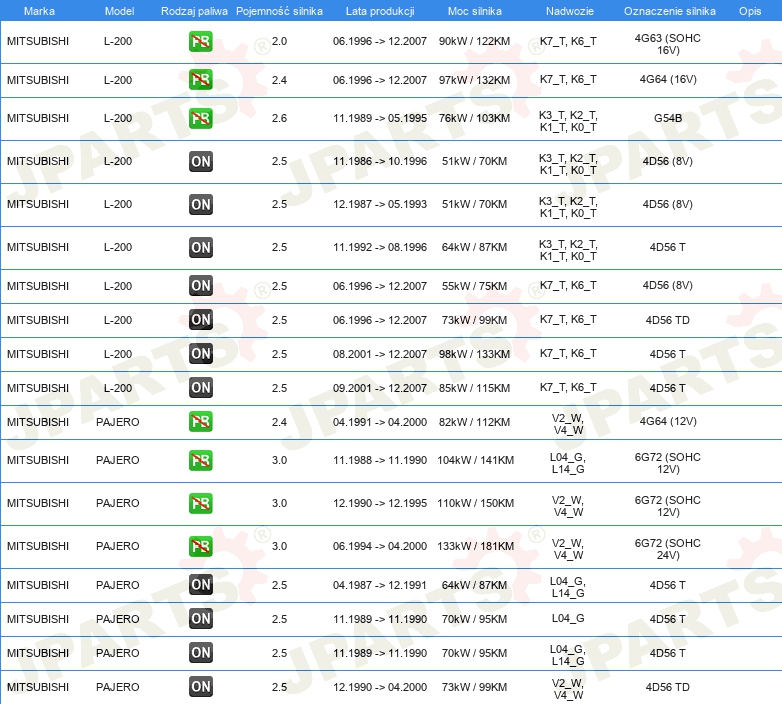The width and height of the screenshot is (782, 704).
Task: Click the Nadwozie column header
Action: click(x=570, y=11)
